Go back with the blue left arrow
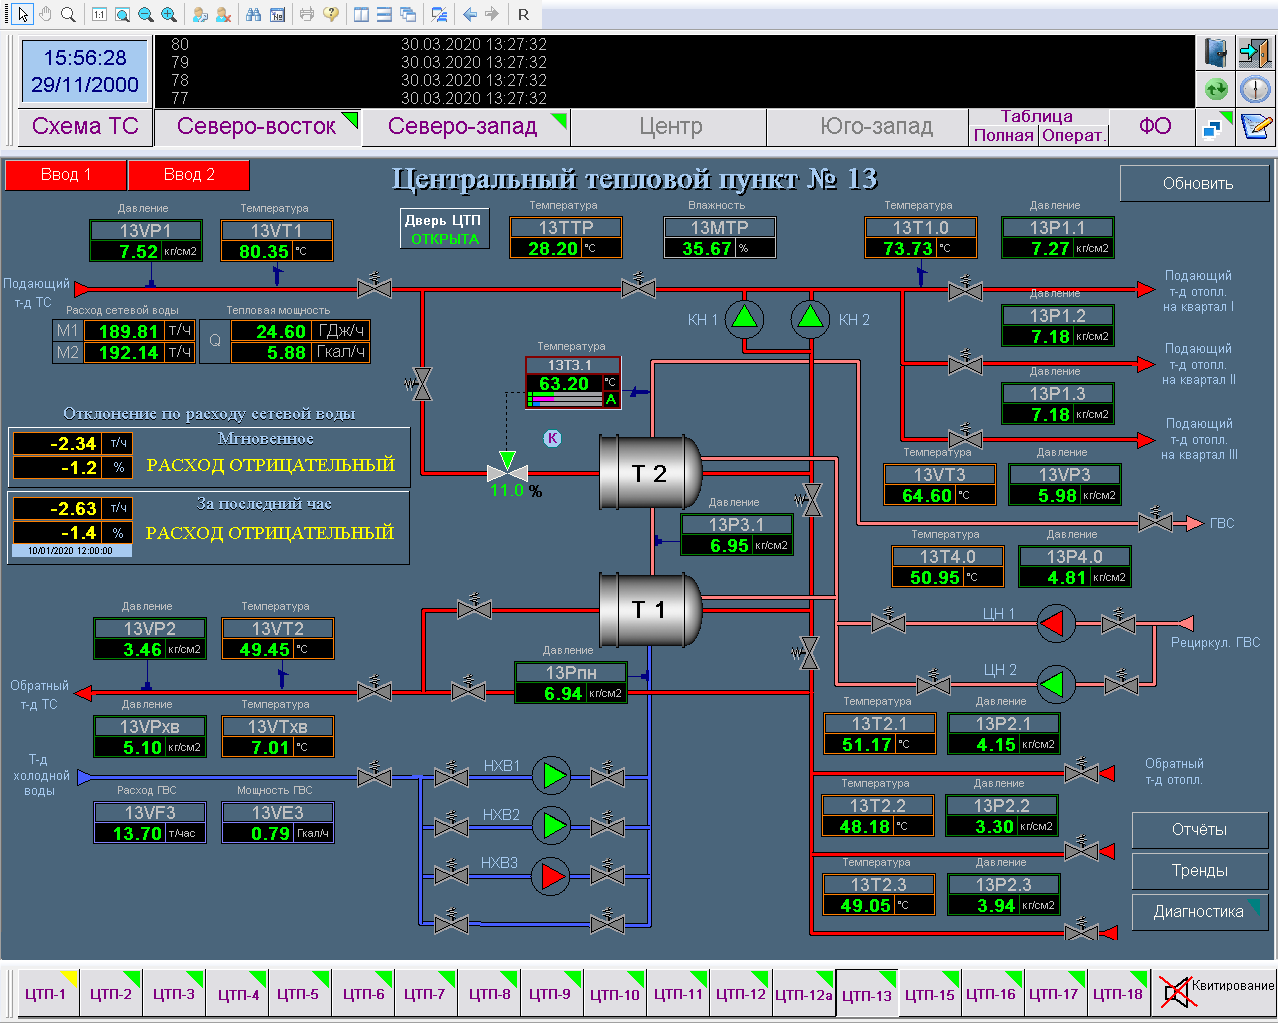Viewport: 1278px width, 1024px height. (x=469, y=14)
